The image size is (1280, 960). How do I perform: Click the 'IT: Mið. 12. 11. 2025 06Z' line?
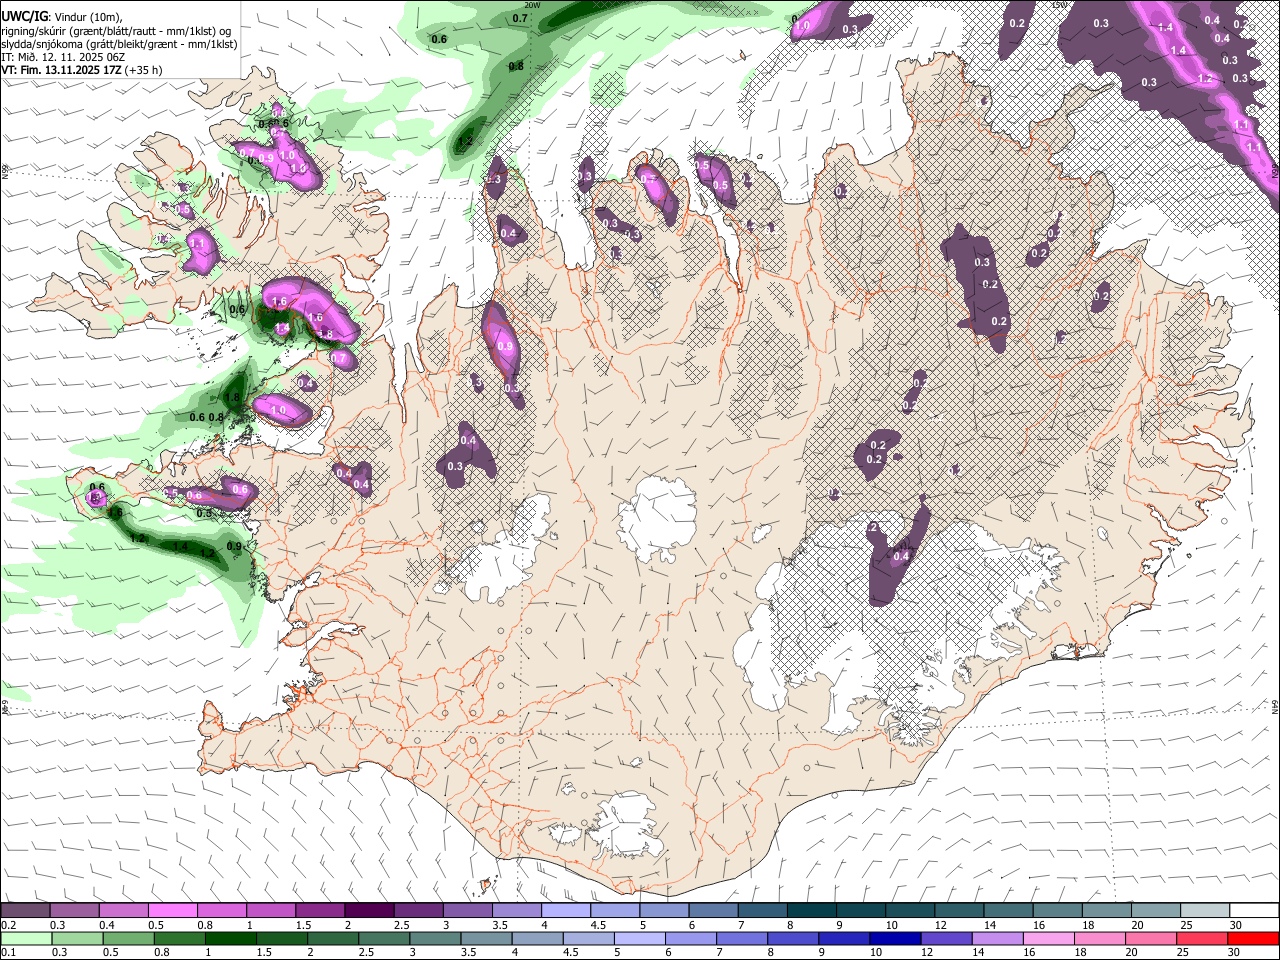[x=63, y=57]
